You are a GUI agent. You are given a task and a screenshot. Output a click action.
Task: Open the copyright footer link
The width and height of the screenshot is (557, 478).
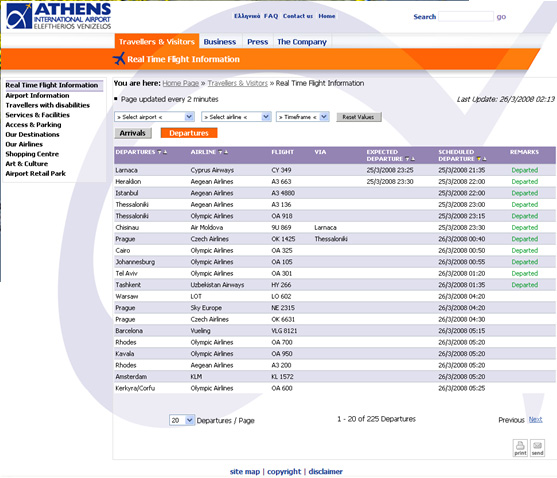tap(284, 472)
